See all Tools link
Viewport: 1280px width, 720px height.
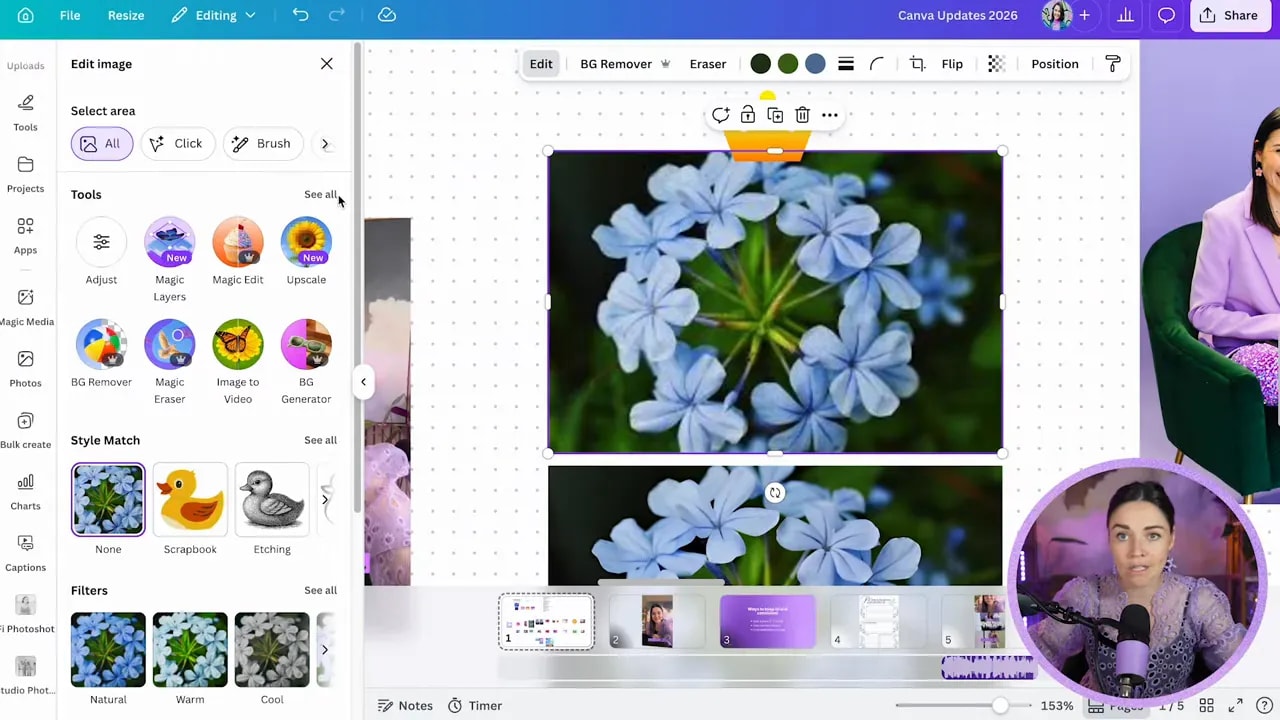point(320,195)
